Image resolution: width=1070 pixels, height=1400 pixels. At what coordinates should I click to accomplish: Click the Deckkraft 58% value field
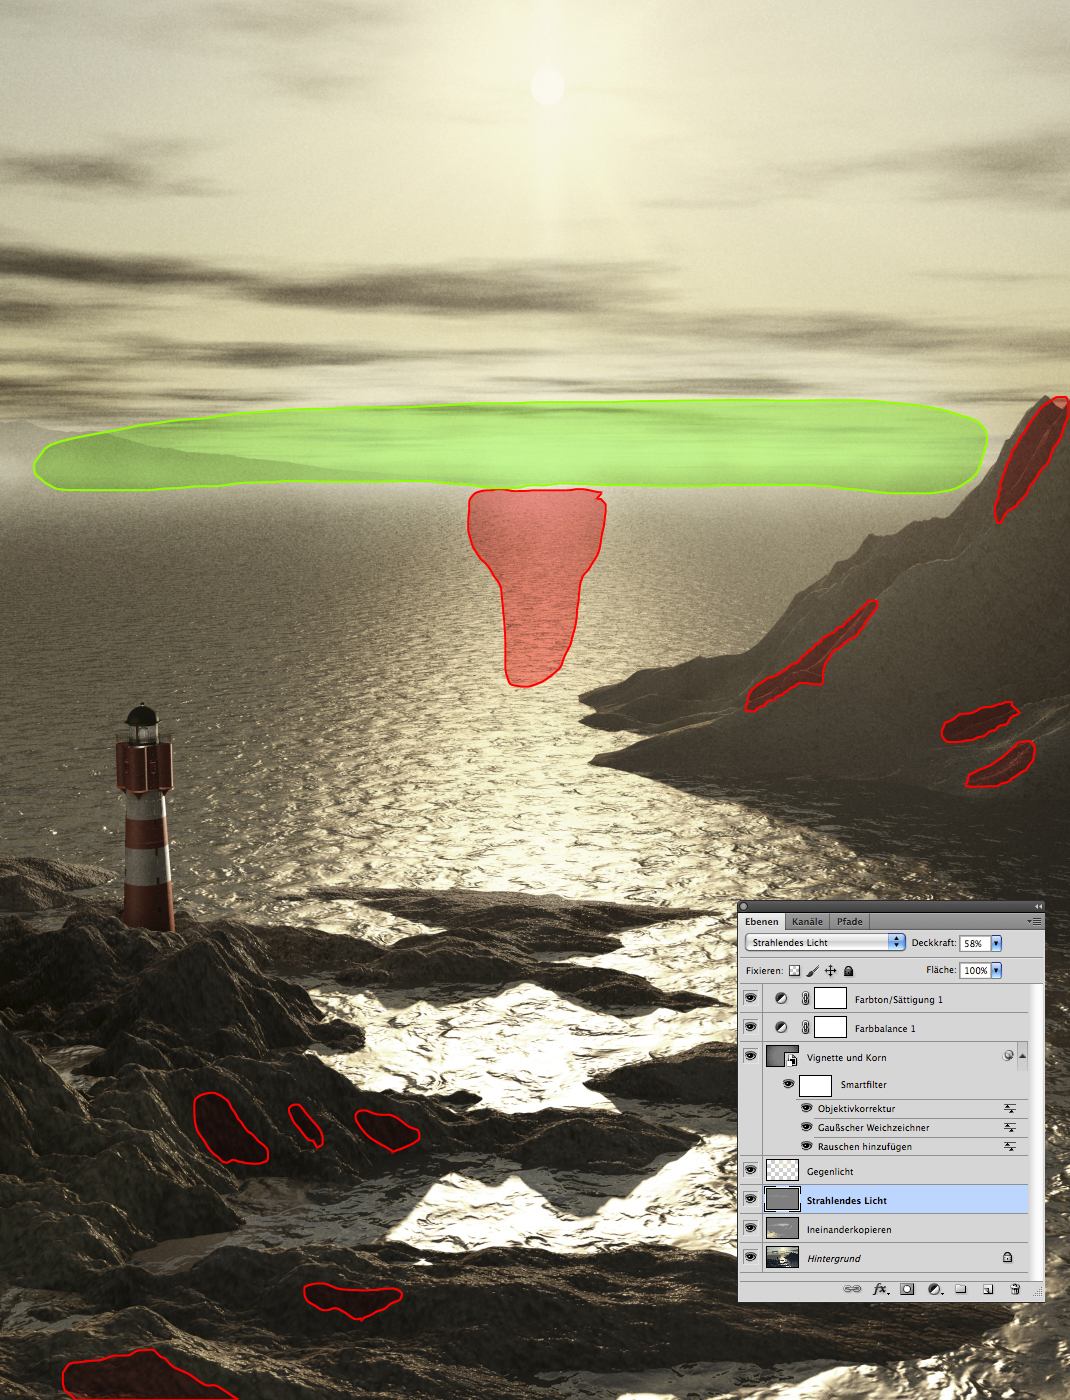(975, 943)
